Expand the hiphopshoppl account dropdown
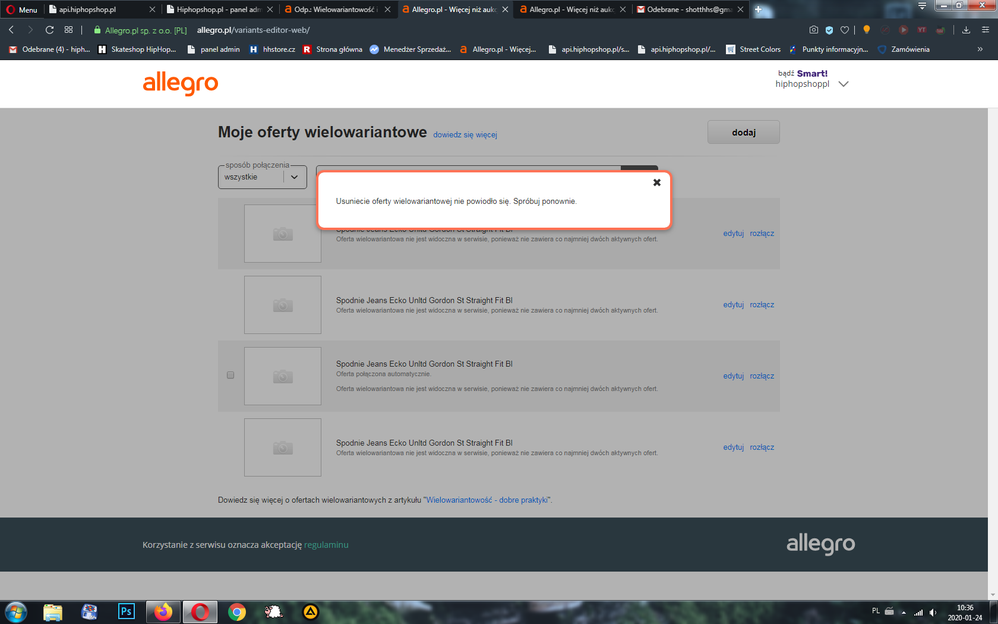 843,84
